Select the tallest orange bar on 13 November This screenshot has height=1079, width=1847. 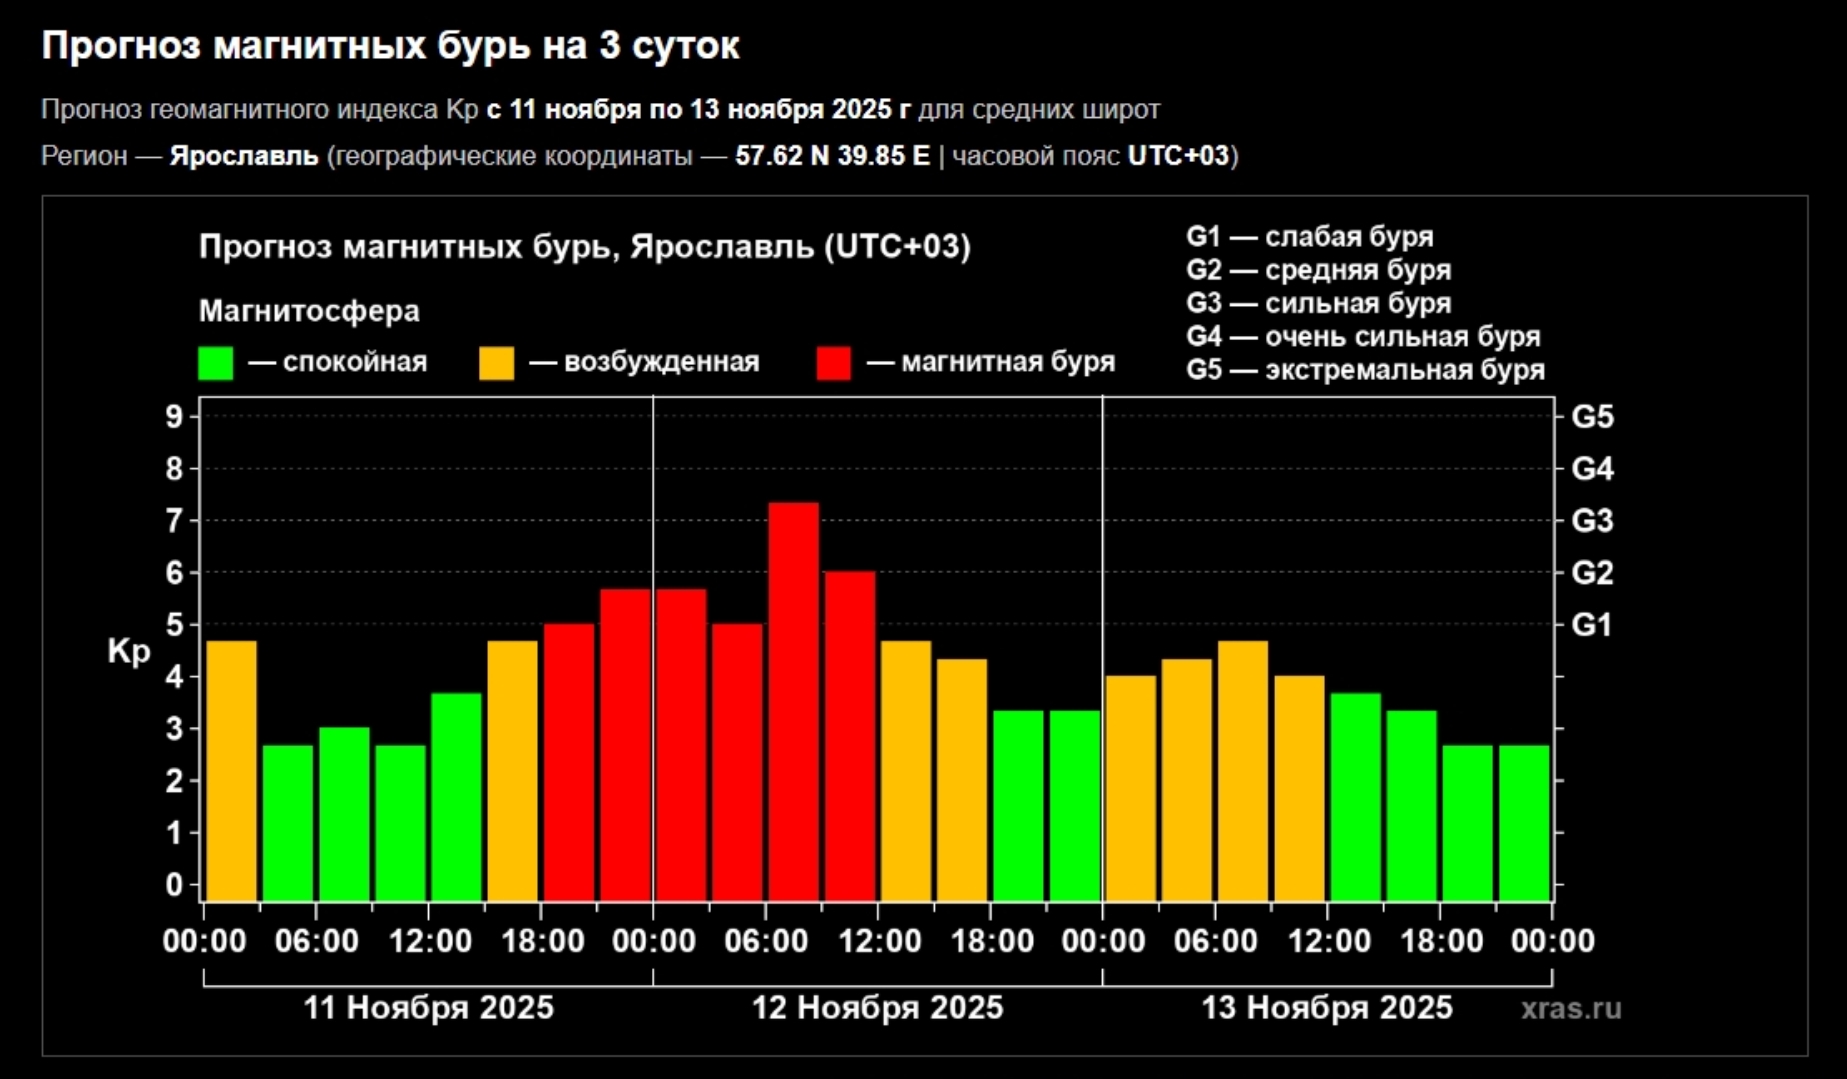[x=1242, y=770]
